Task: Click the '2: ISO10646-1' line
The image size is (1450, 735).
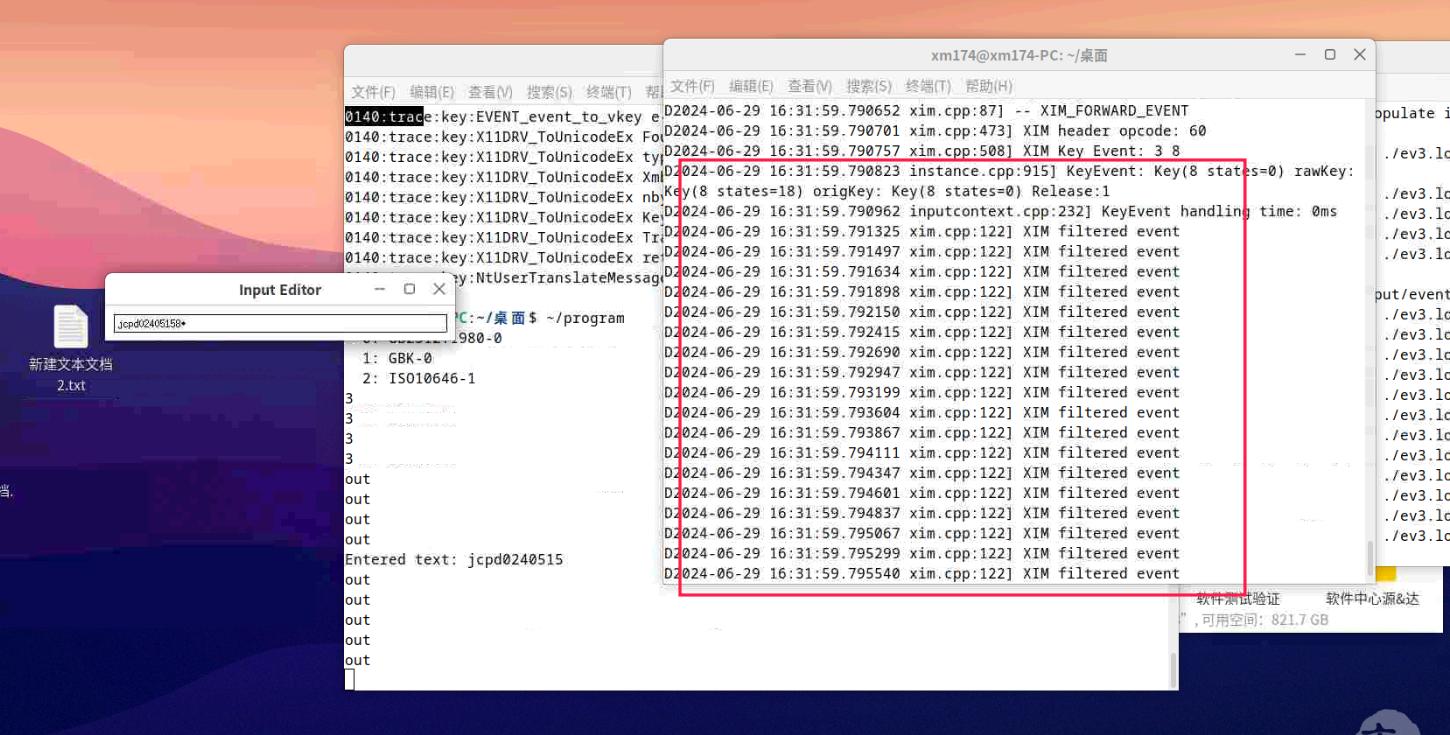Action: tap(418, 378)
